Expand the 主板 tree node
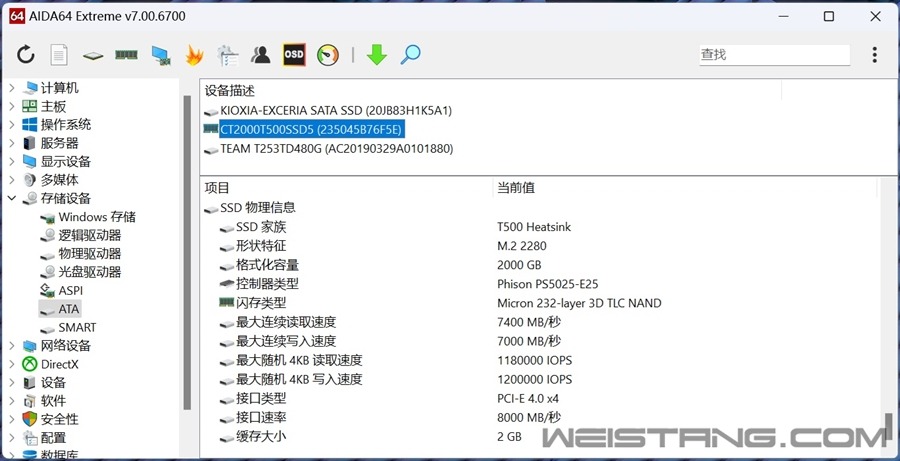 11,106
